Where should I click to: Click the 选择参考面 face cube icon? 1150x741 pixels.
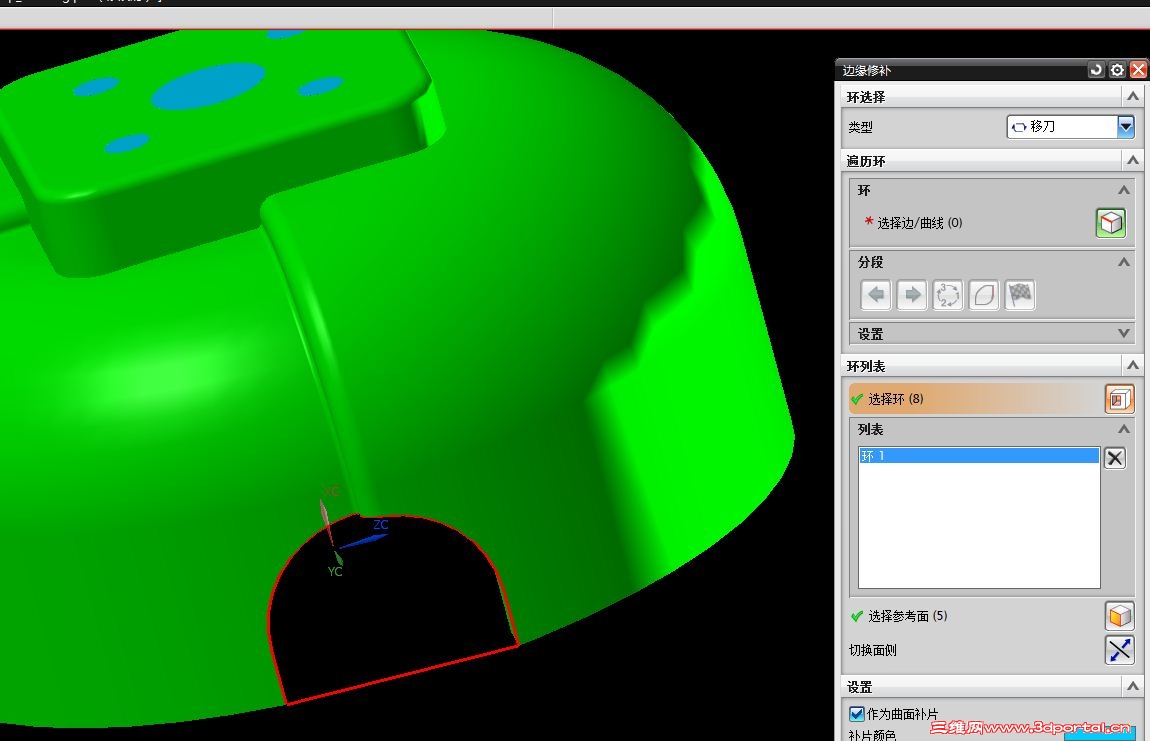coord(1119,616)
